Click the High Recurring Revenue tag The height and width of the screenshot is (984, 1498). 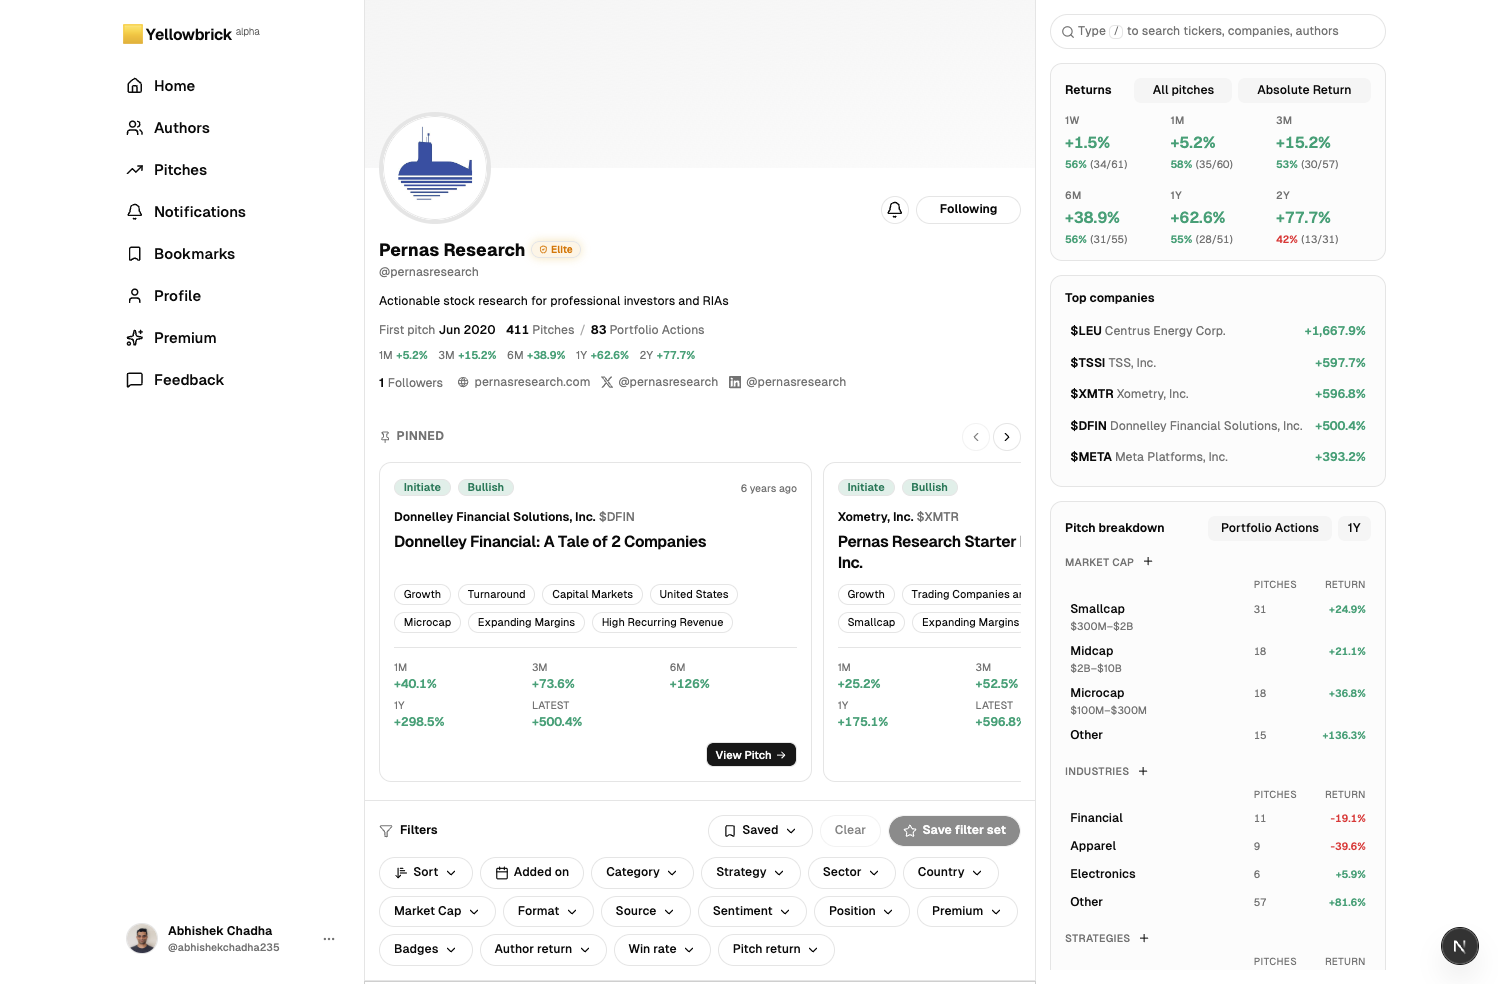[x=662, y=622]
